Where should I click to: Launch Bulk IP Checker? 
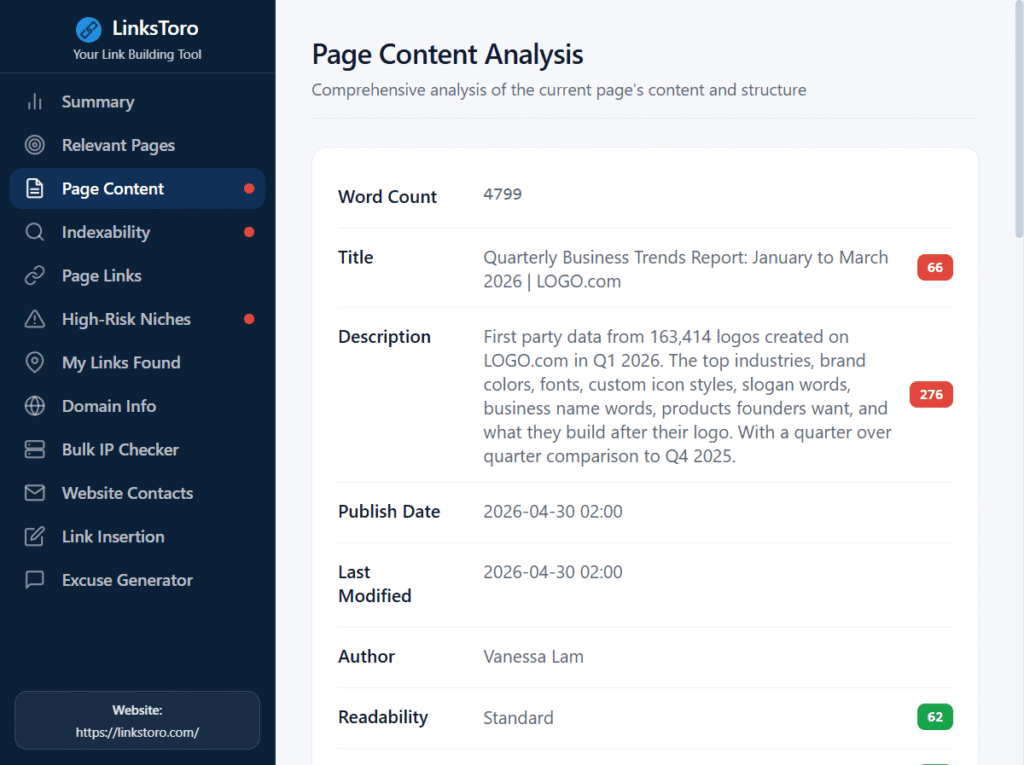137,449
